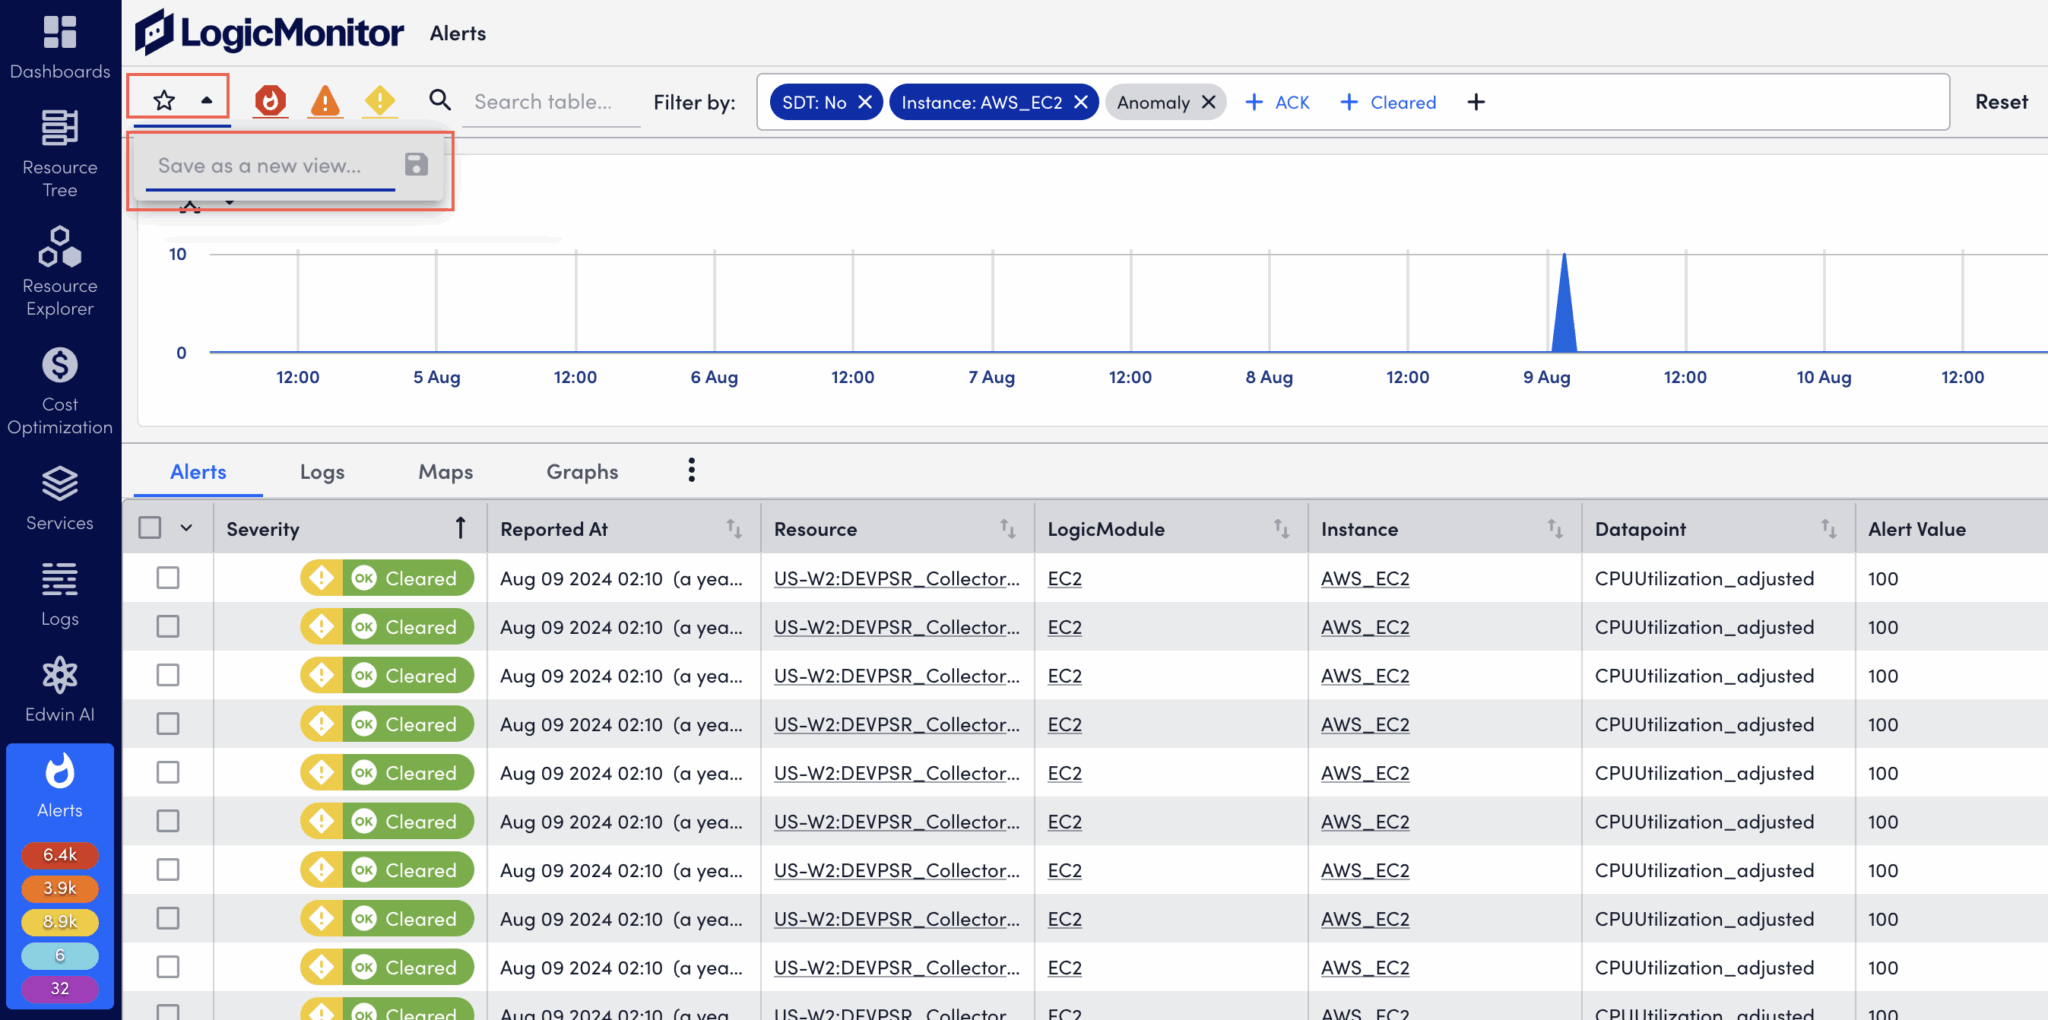Collapse the saved views dropdown via its chevron
The width and height of the screenshot is (2048, 1020).
coord(208,101)
